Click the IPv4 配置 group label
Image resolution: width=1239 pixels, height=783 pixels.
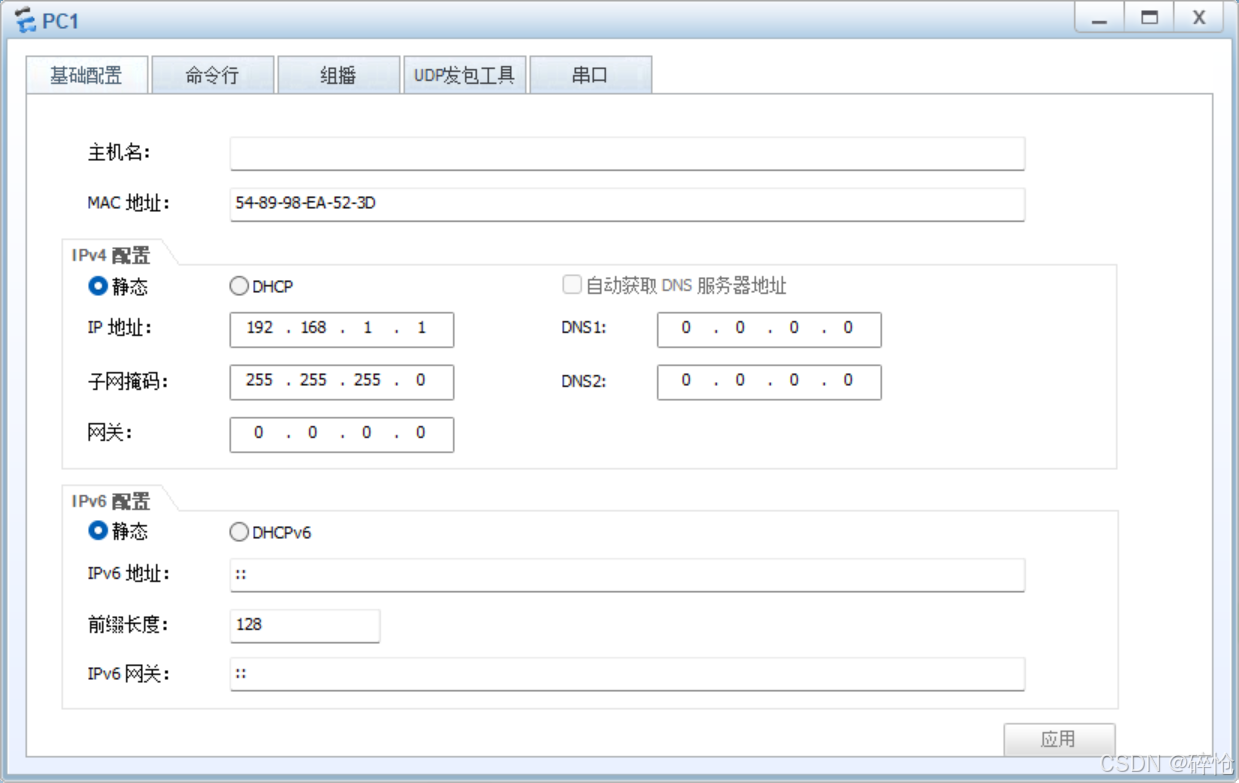(x=111, y=255)
